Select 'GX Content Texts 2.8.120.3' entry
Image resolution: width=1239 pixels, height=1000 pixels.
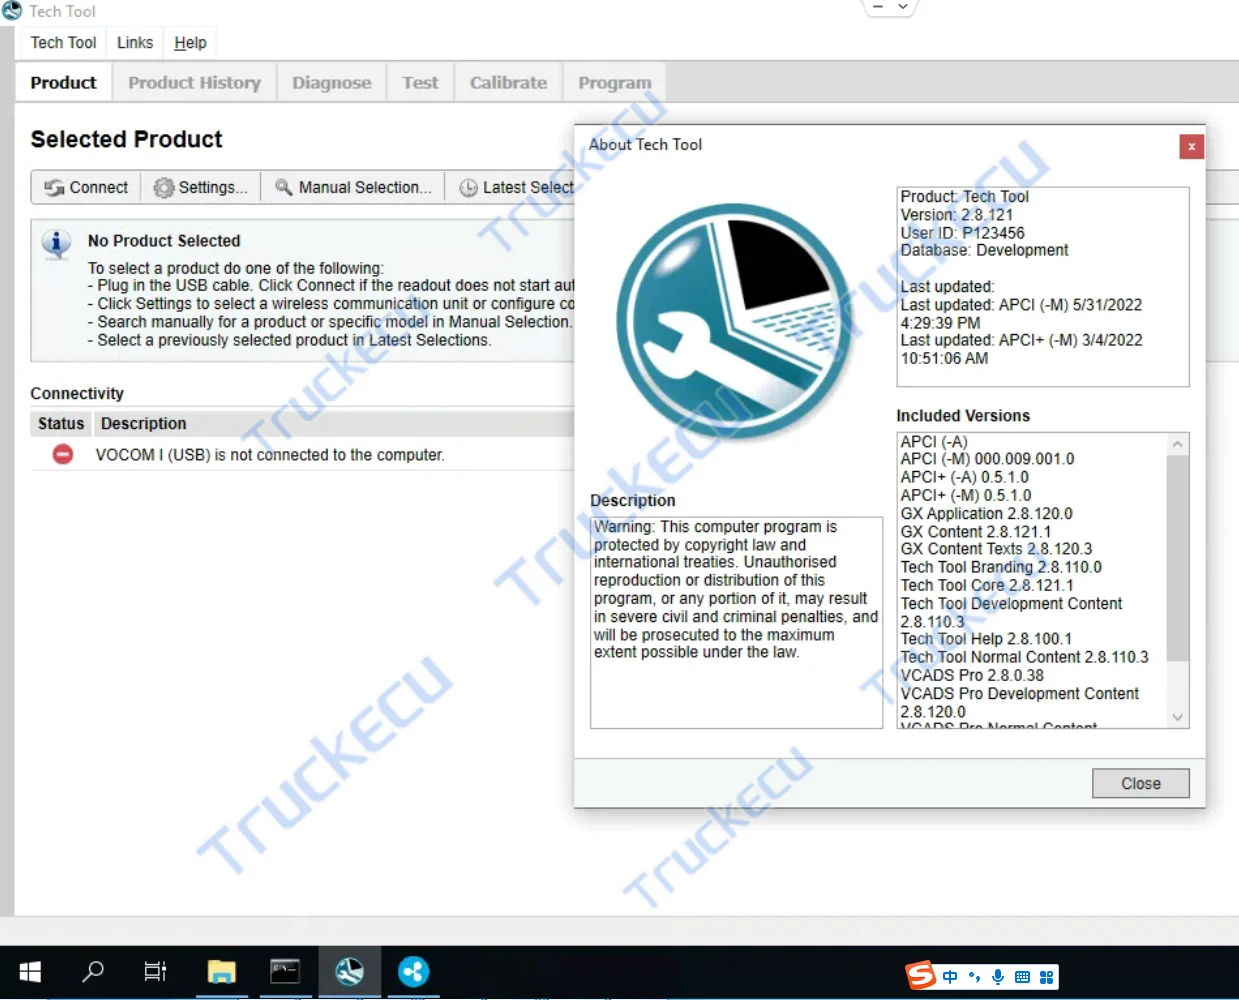(x=996, y=549)
